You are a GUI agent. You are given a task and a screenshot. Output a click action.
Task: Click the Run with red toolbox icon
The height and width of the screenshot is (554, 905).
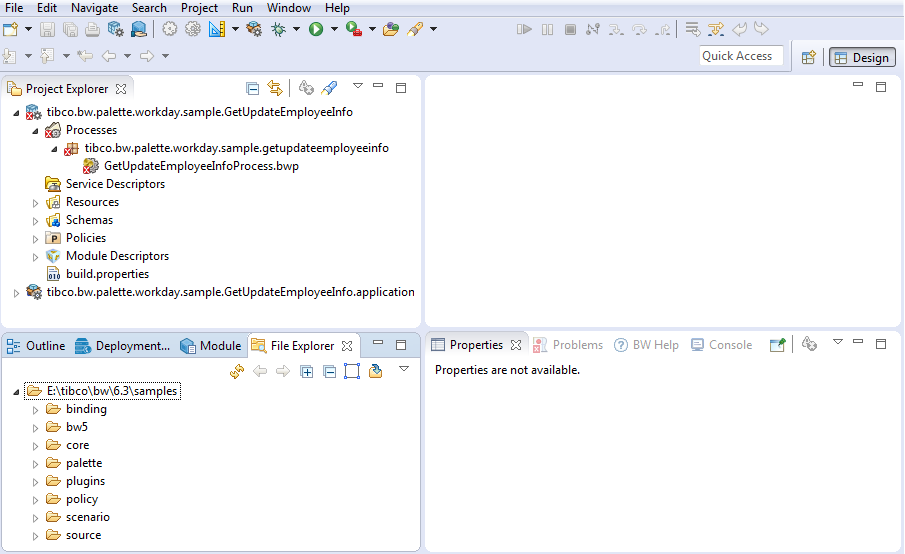(353, 29)
